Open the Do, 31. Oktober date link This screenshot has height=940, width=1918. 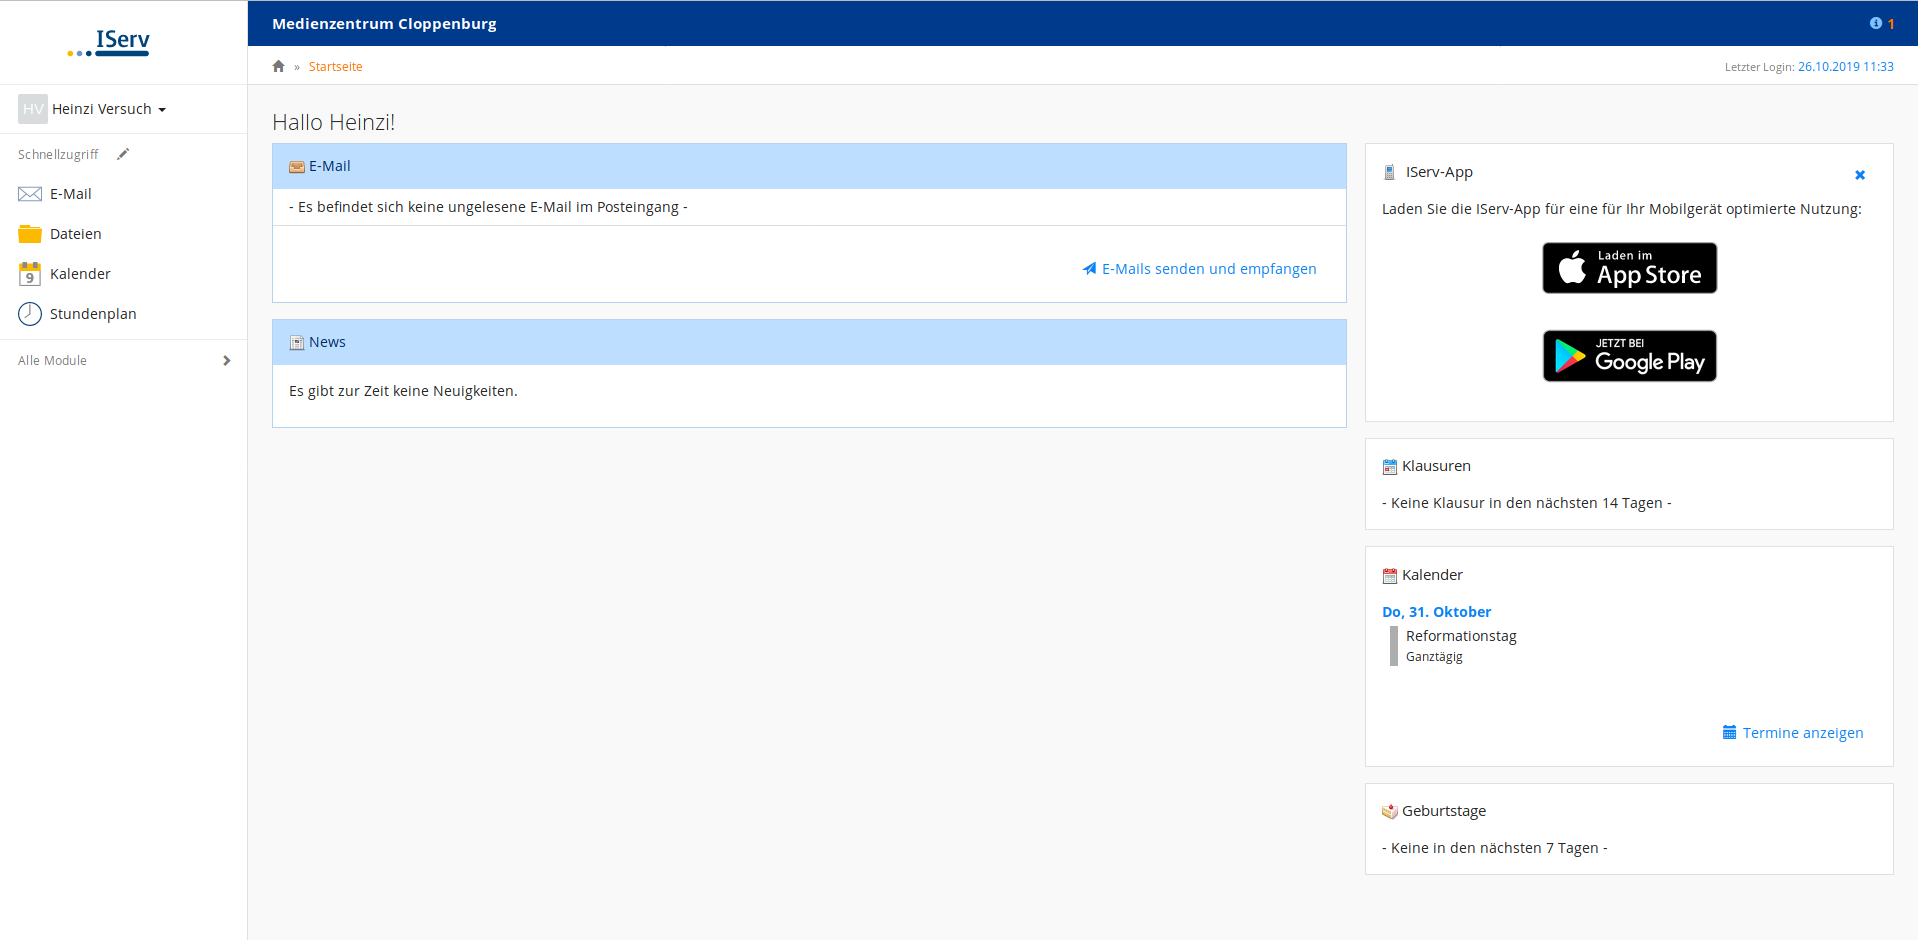click(1436, 612)
